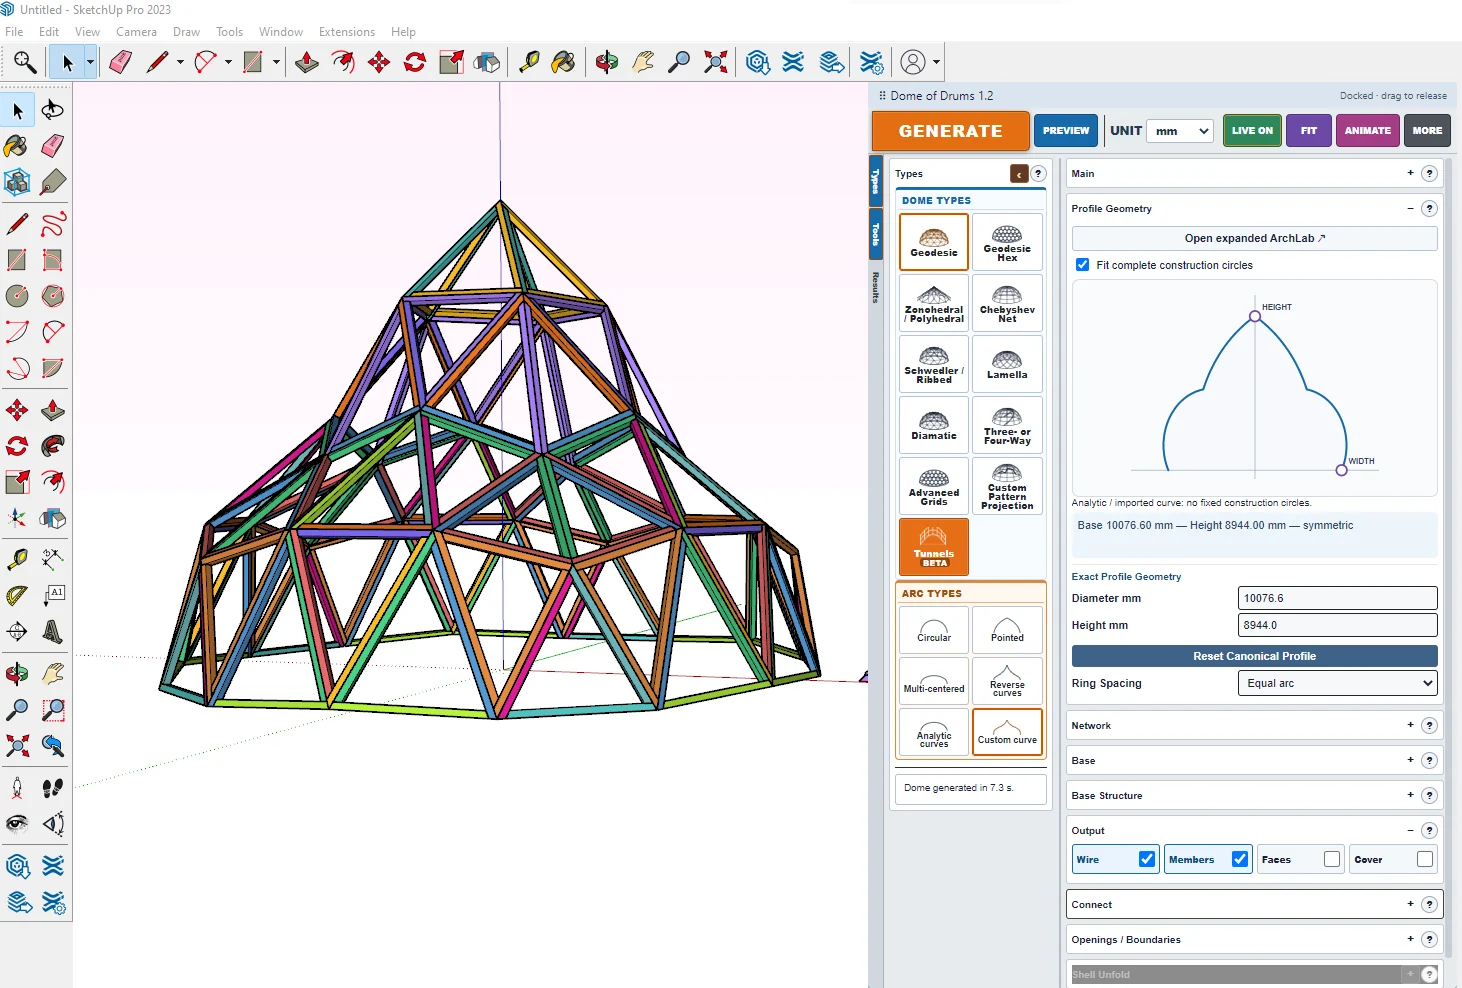
Task: Click the PREVIEW button
Action: [1066, 131]
